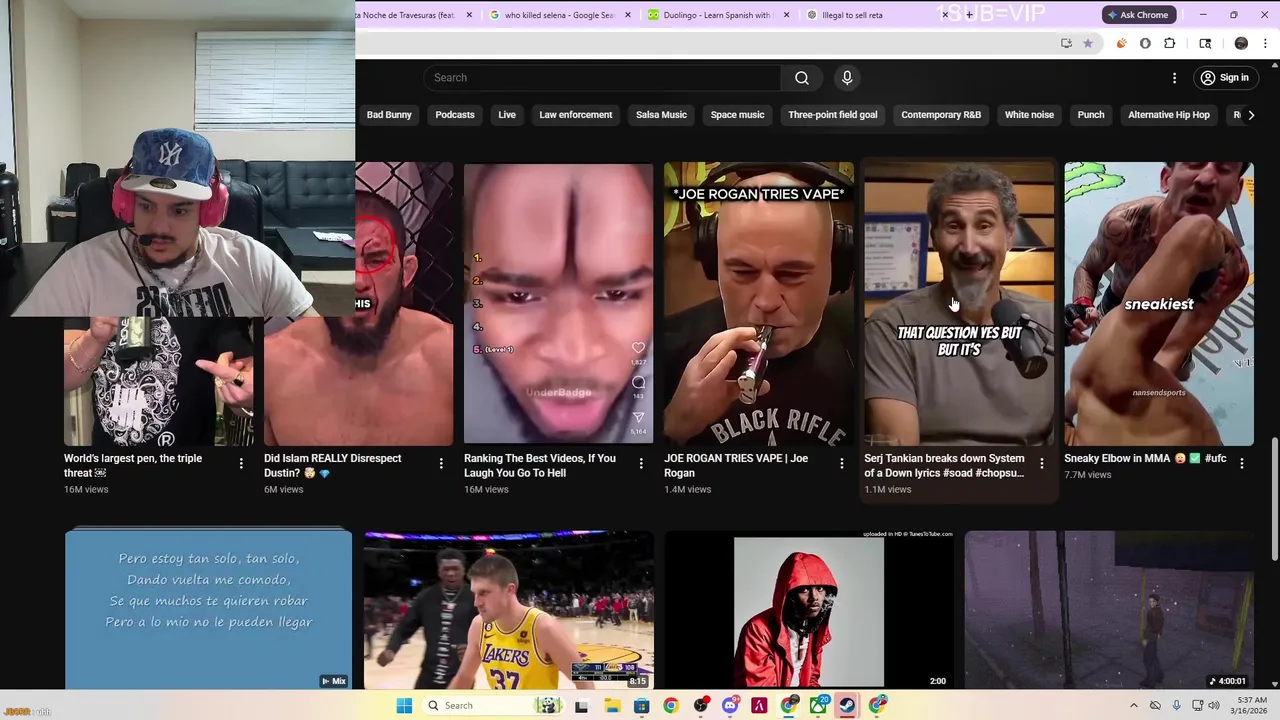
Task: Select the Three-point field goal chip
Action: click(x=833, y=115)
